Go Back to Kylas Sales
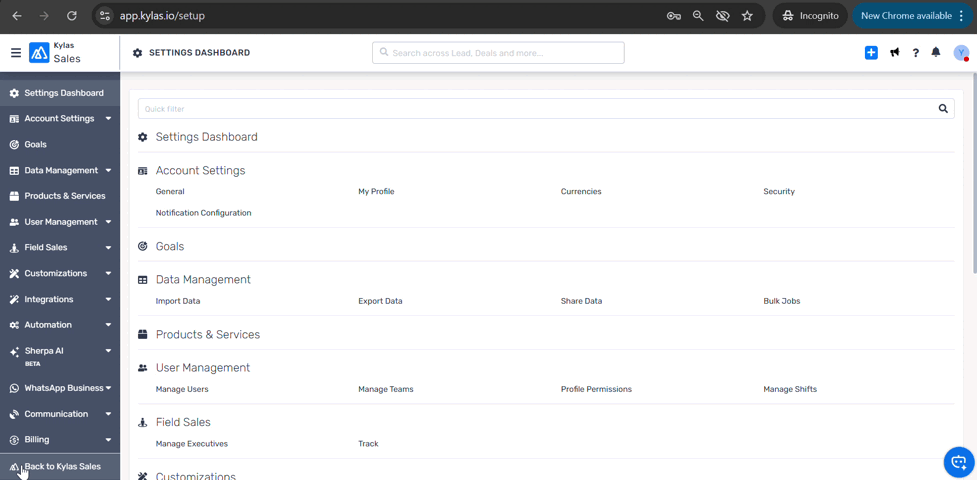977x480 pixels. [x=60, y=466]
